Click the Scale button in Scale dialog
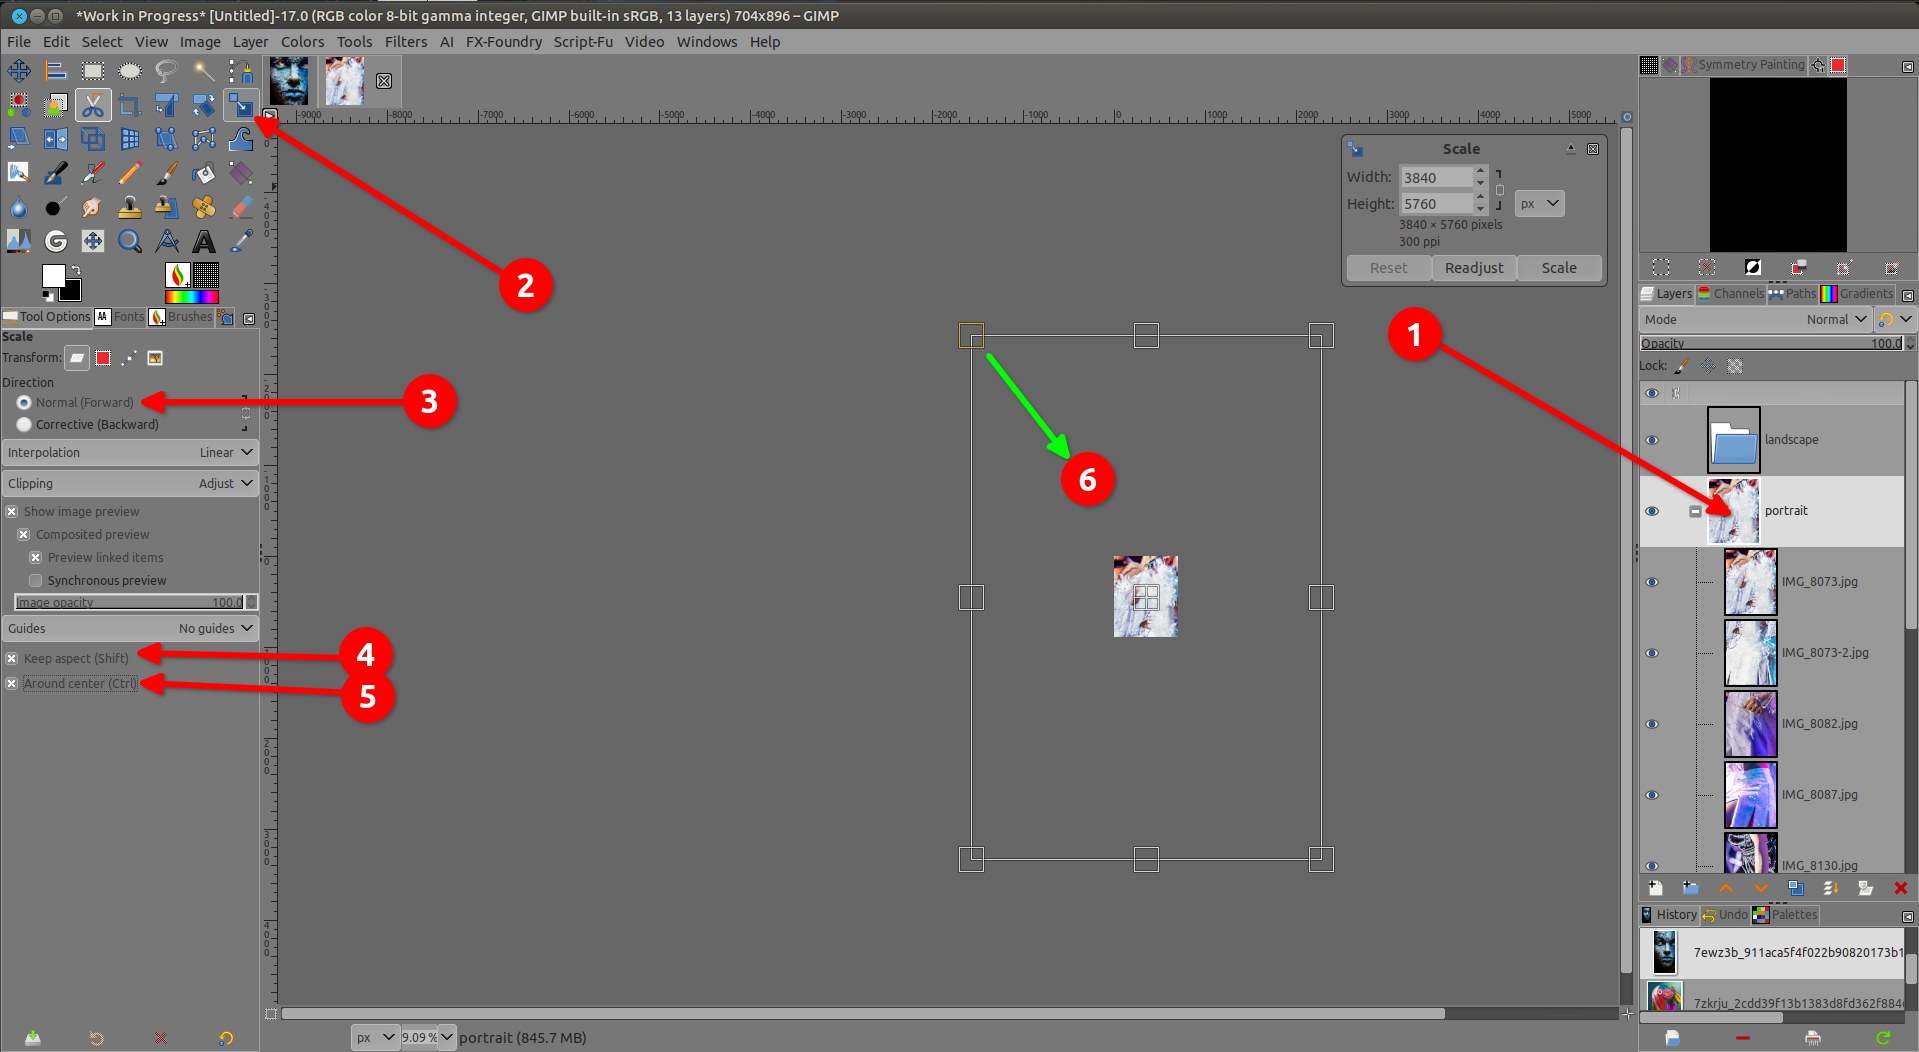The width and height of the screenshot is (1919, 1052). coord(1559,268)
